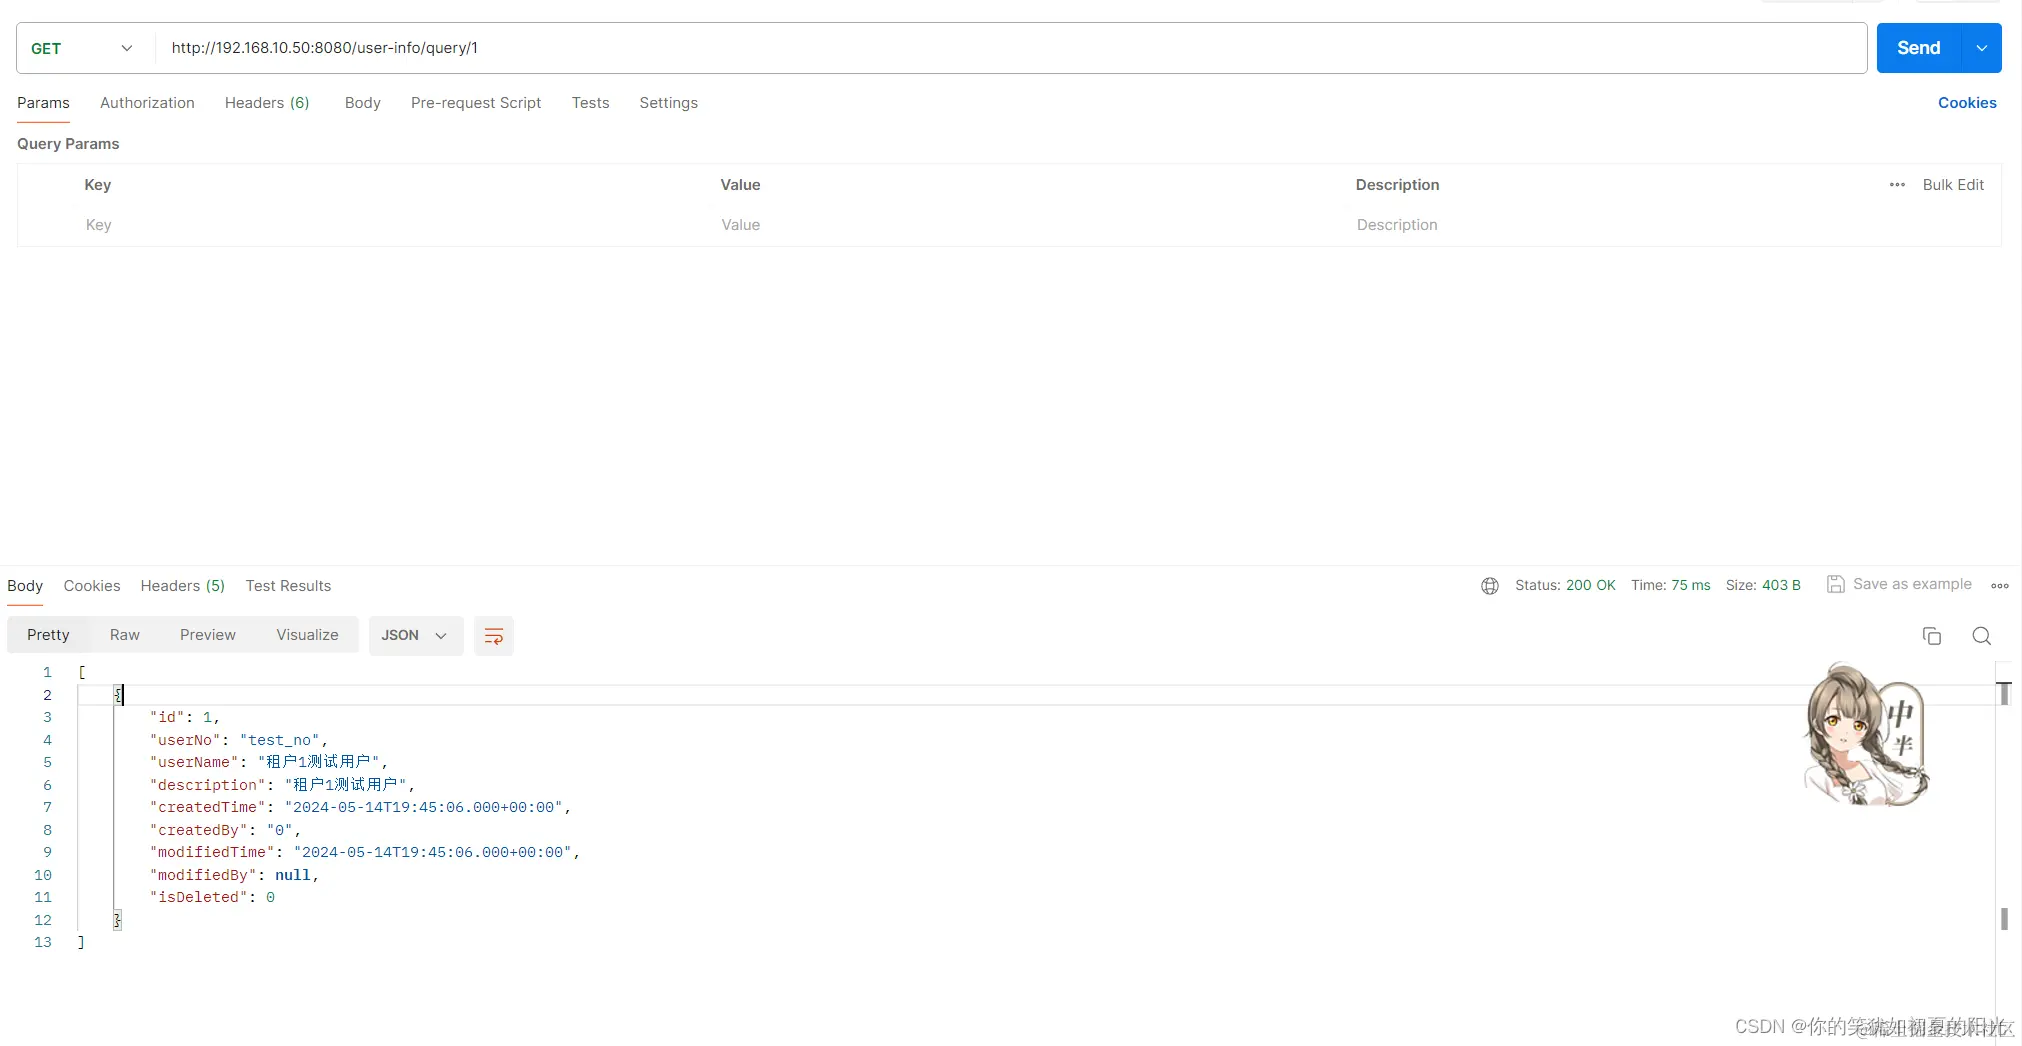Click the "createdTime" line in response
Viewport: 2022px width, 1046px height.
pyautogui.click(x=360, y=807)
